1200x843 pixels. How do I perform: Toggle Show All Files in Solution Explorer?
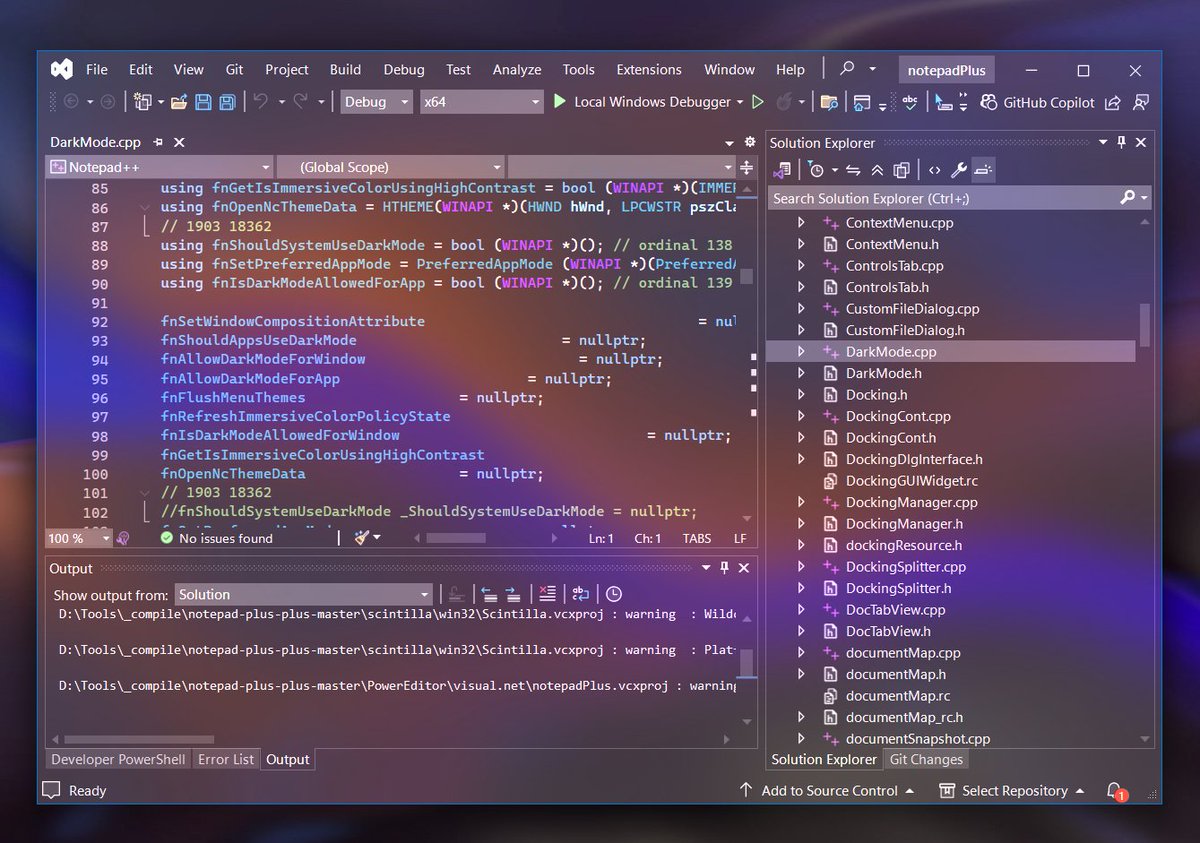point(901,170)
